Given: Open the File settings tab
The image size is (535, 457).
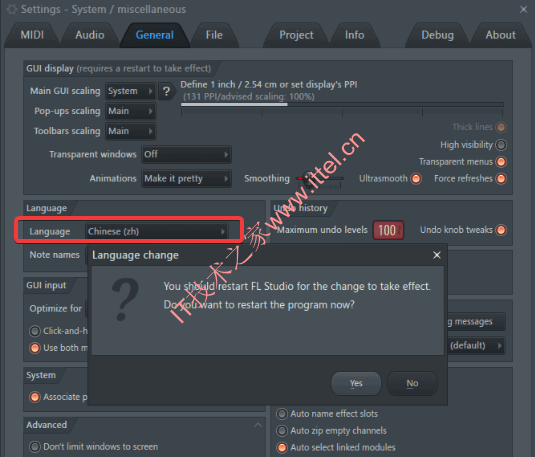Looking at the screenshot, I should (214, 35).
